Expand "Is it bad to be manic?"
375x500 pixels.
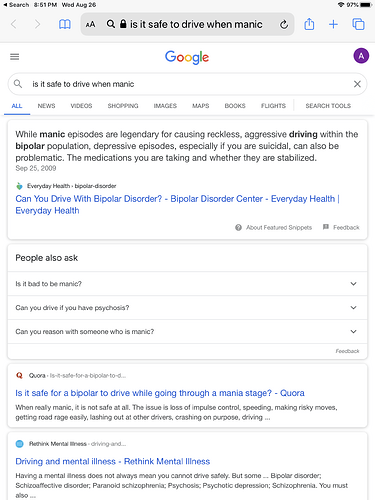(187, 284)
